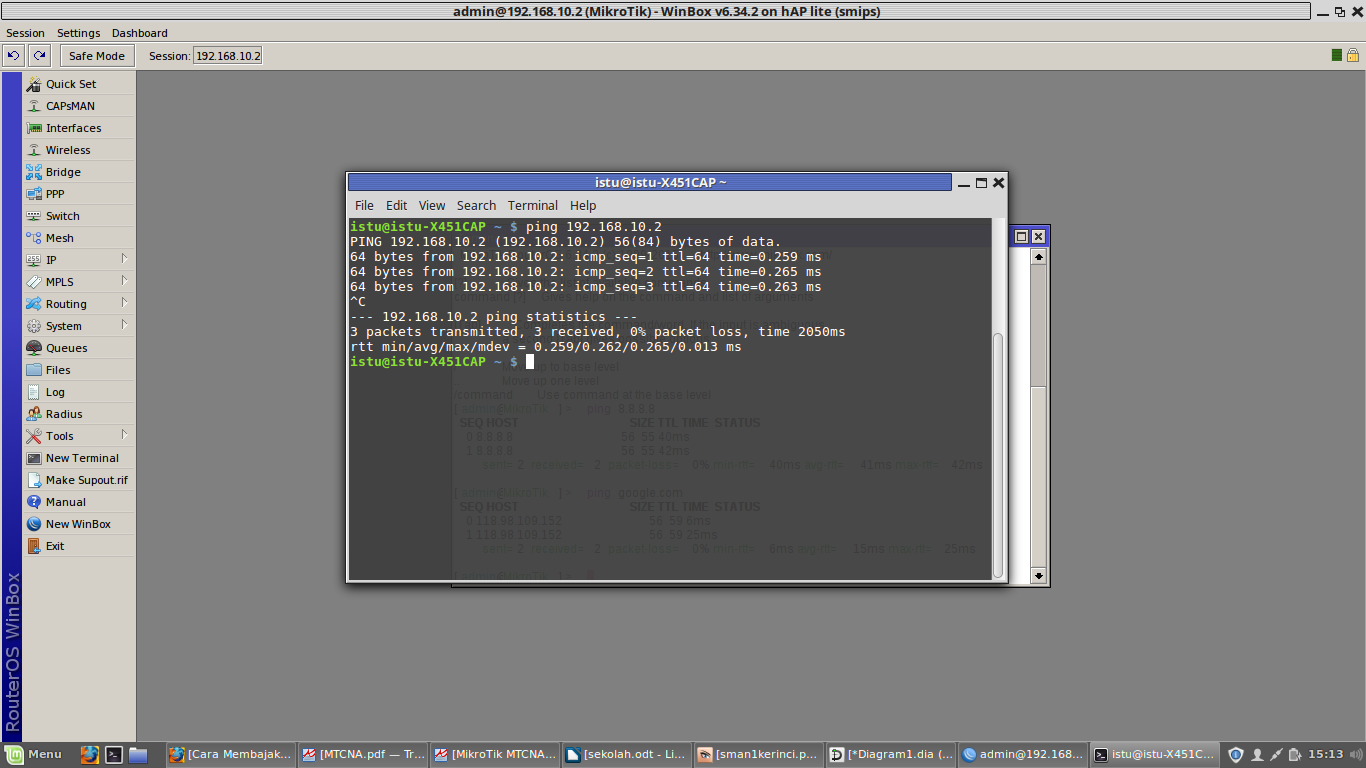
Task: Click the WinBox Redo arrow button
Action: 39,56
